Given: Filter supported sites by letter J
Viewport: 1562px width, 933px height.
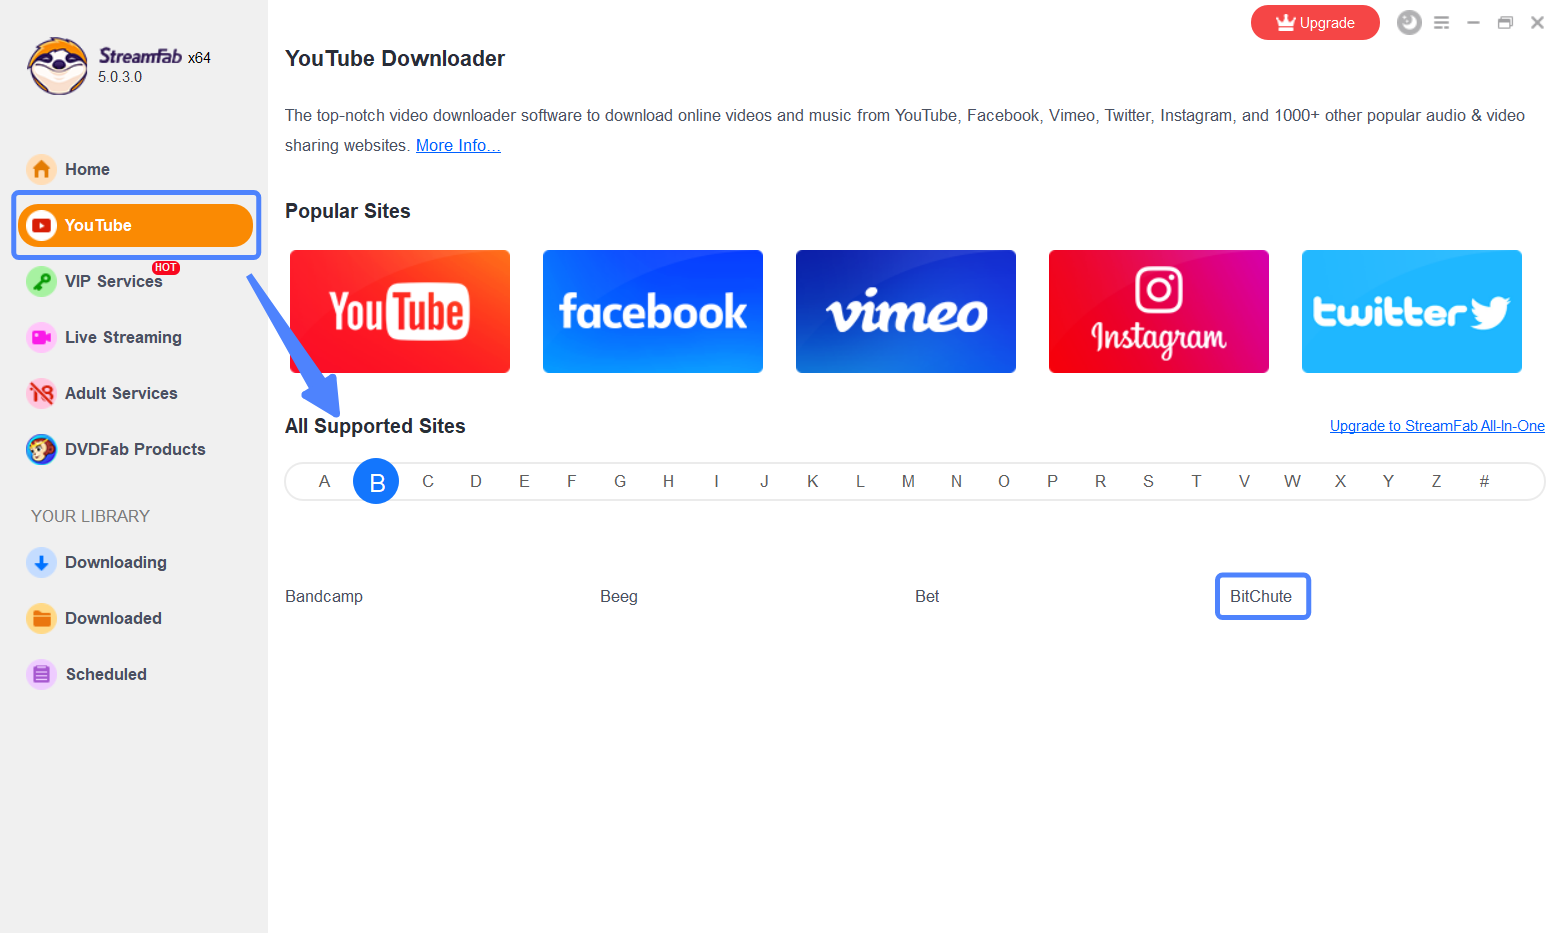Looking at the screenshot, I should (x=764, y=481).
